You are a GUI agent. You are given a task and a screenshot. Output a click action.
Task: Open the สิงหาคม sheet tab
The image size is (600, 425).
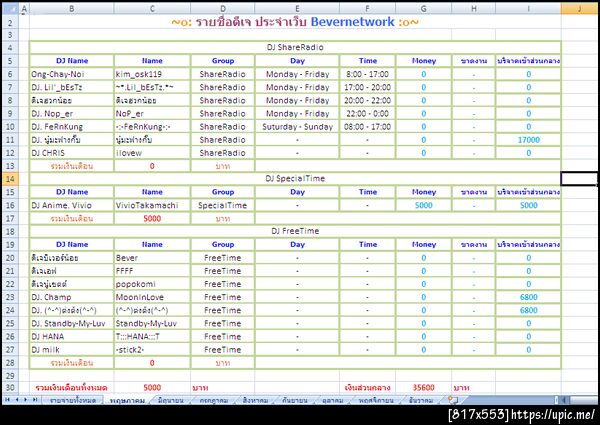pyautogui.click(x=255, y=400)
